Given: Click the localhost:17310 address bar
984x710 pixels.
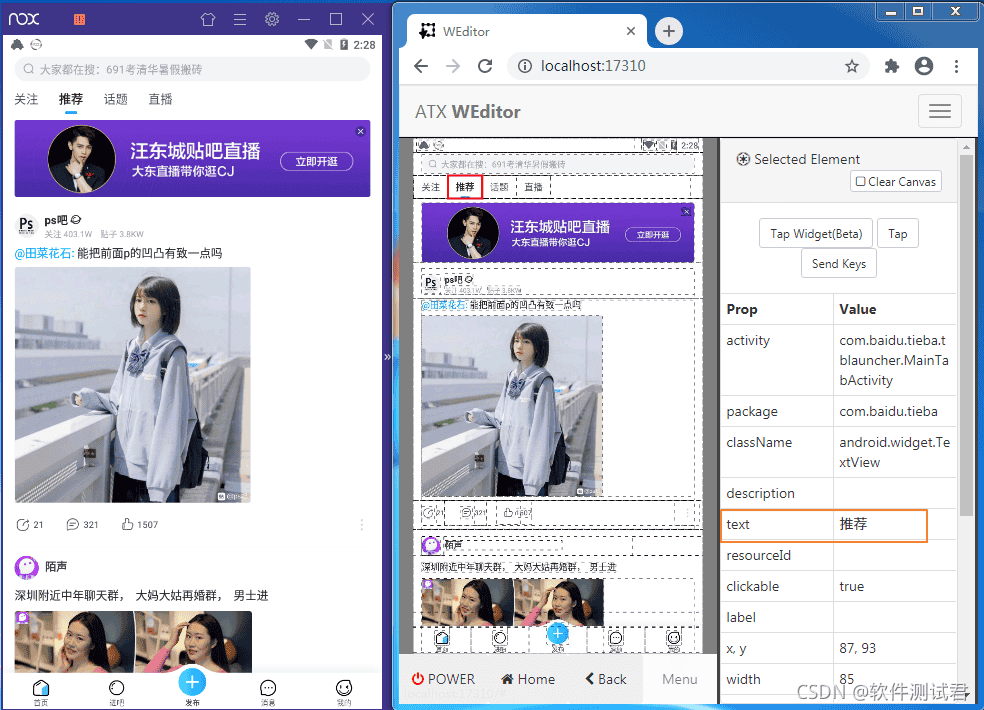Looking at the screenshot, I should pyautogui.click(x=590, y=66).
